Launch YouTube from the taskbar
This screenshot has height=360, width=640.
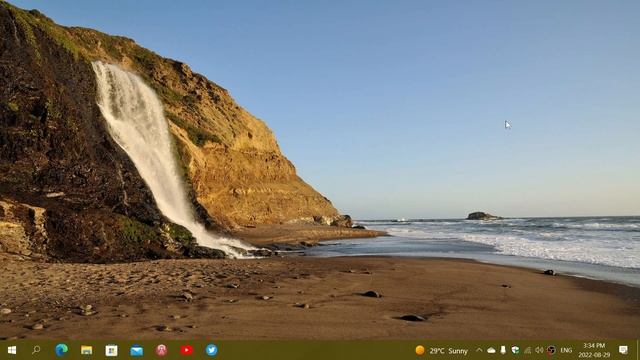(x=187, y=350)
